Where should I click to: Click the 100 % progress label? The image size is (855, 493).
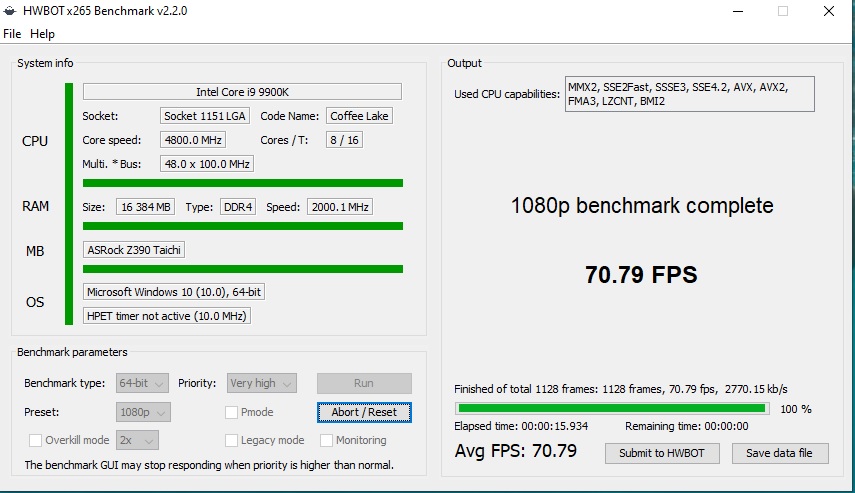796,409
